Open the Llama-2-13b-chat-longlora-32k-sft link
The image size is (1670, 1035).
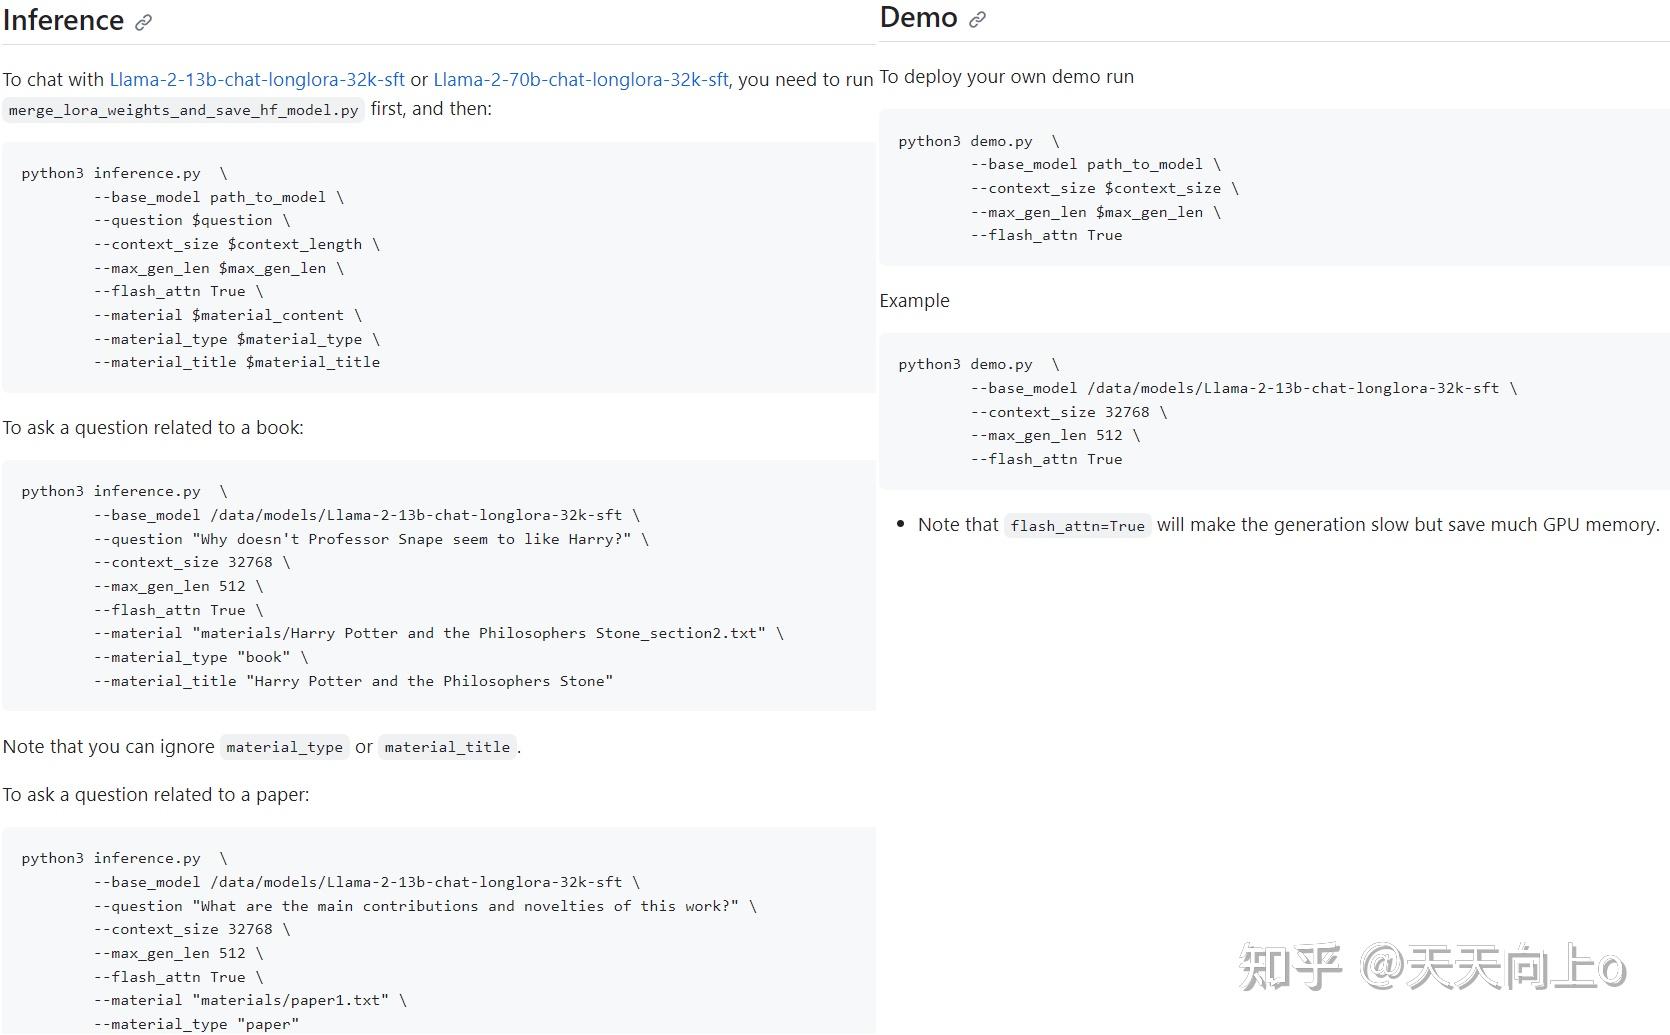[x=257, y=80]
